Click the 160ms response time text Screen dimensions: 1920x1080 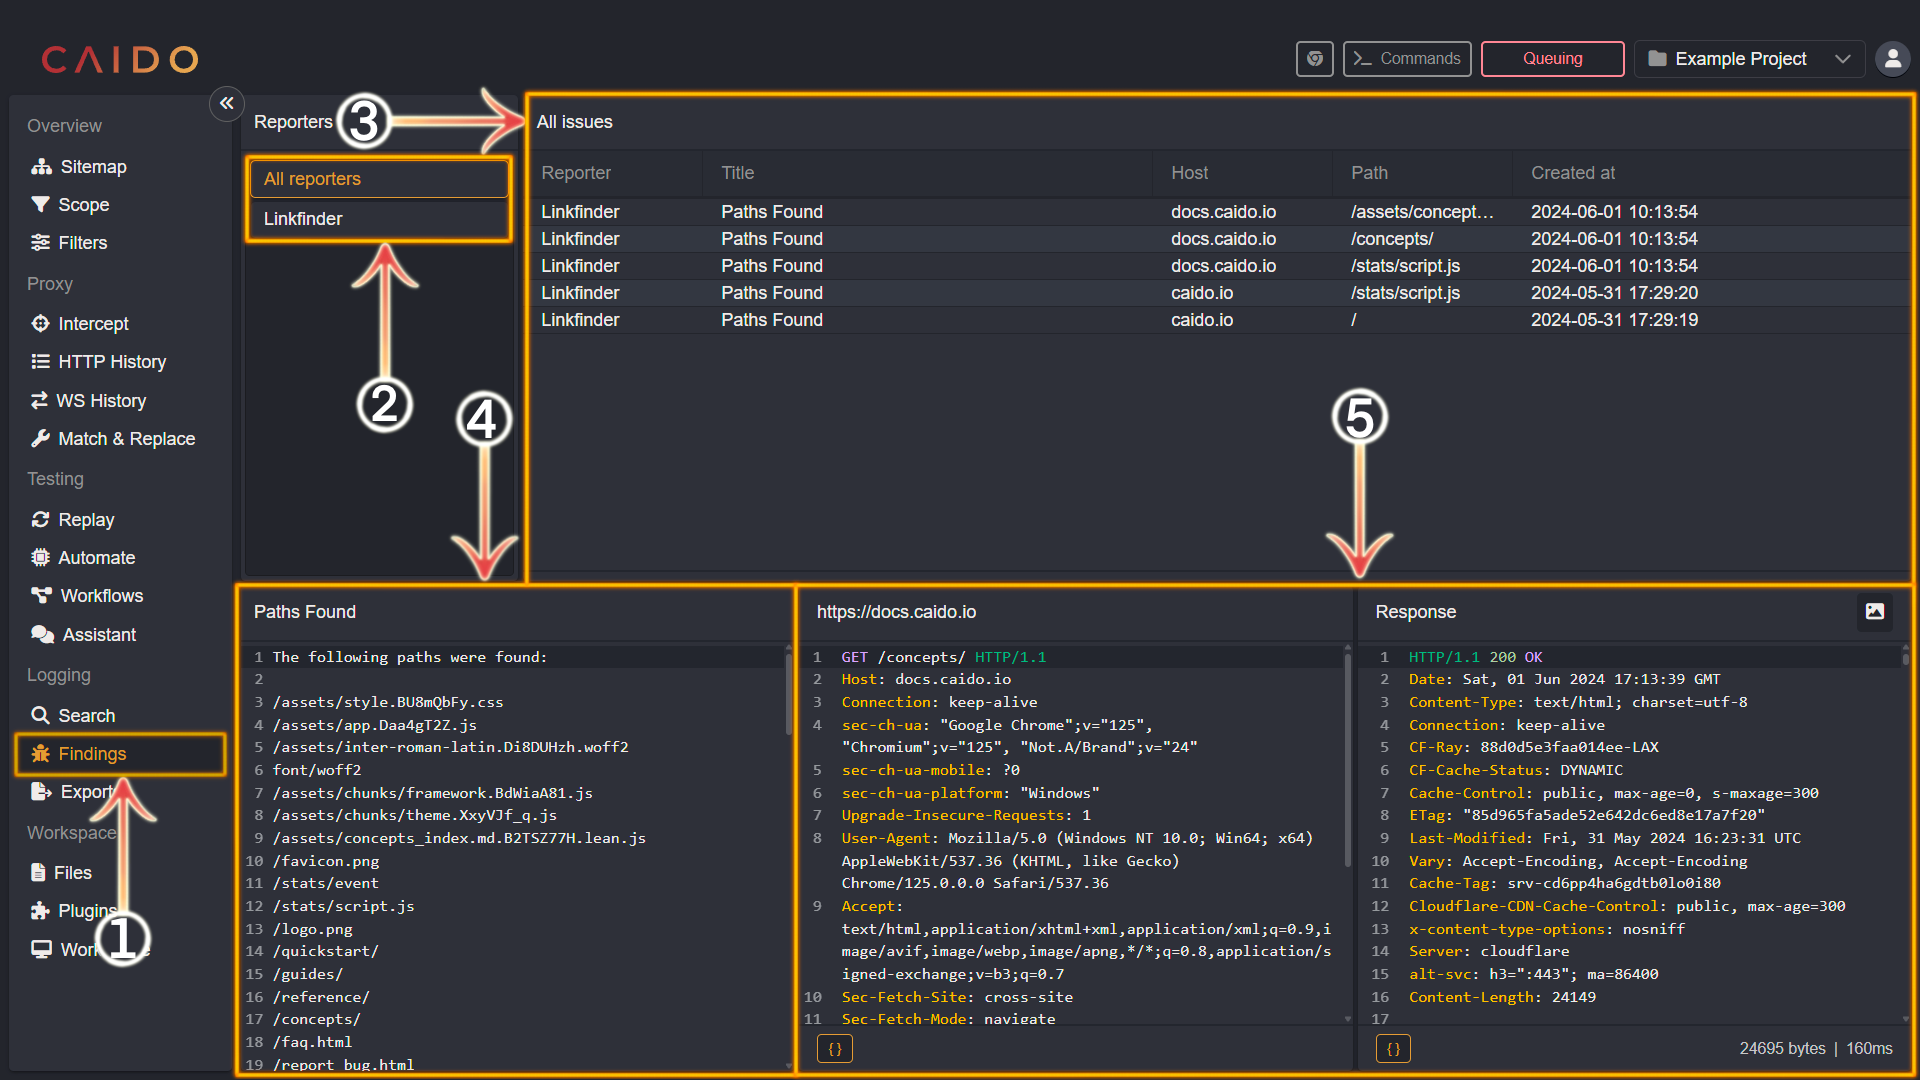point(1869,1049)
